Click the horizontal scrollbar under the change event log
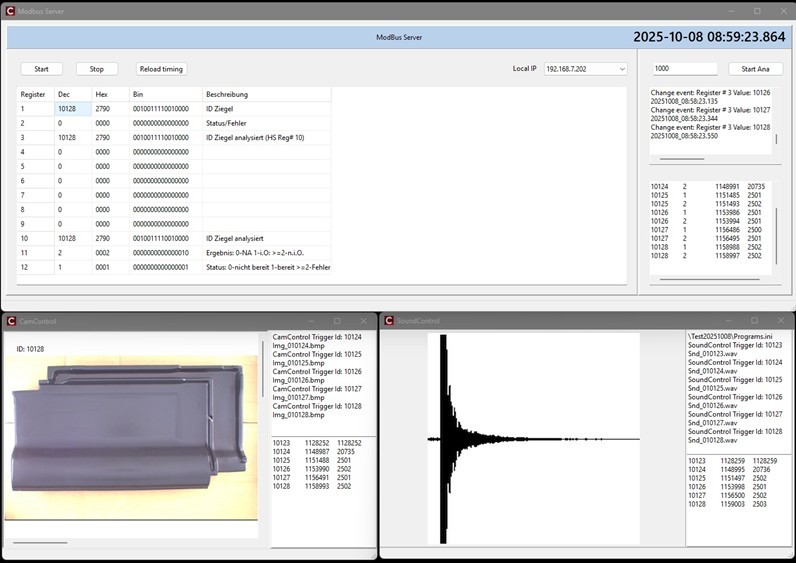Image resolution: width=796 pixels, height=563 pixels. (682, 159)
